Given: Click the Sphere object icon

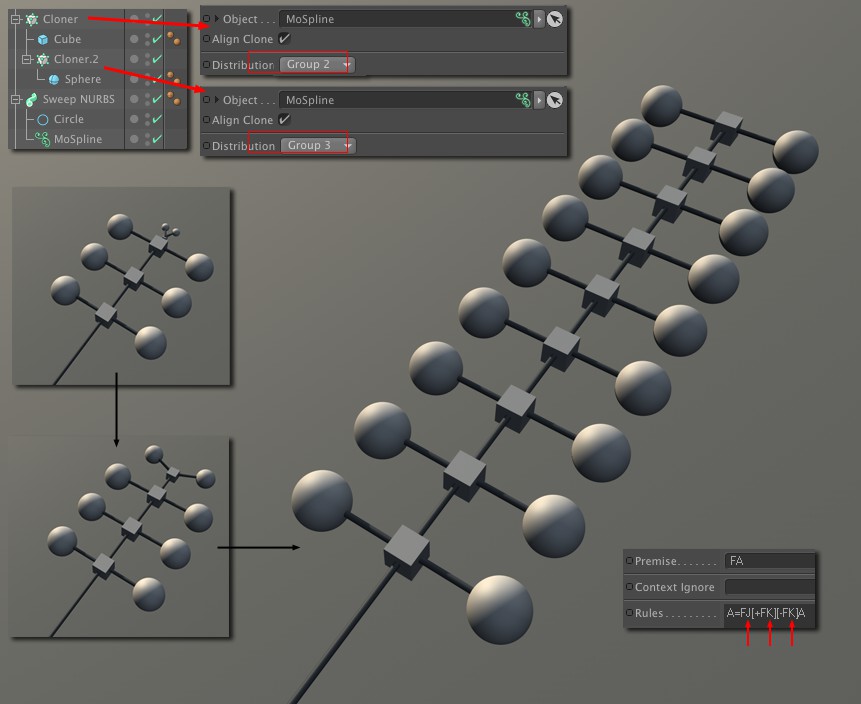Looking at the screenshot, I should click(54, 79).
